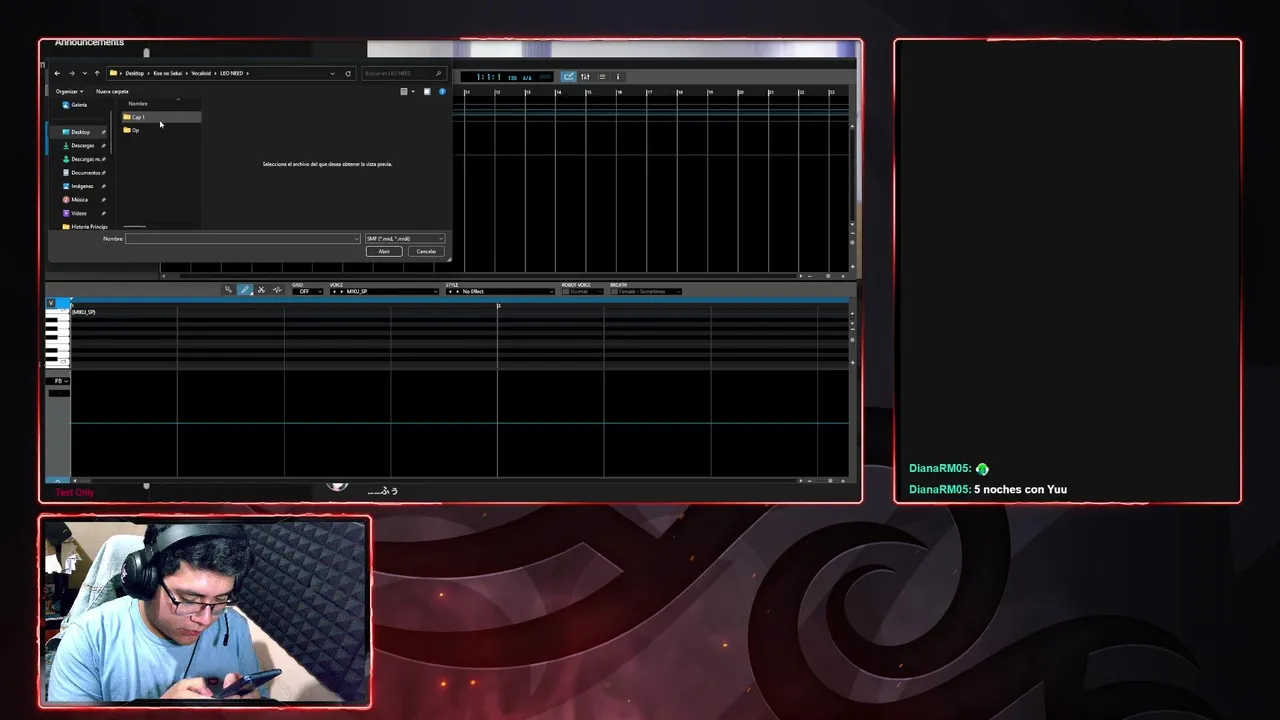Sort files by Nombre column
This screenshot has height=720, width=1280.
[x=138, y=104]
